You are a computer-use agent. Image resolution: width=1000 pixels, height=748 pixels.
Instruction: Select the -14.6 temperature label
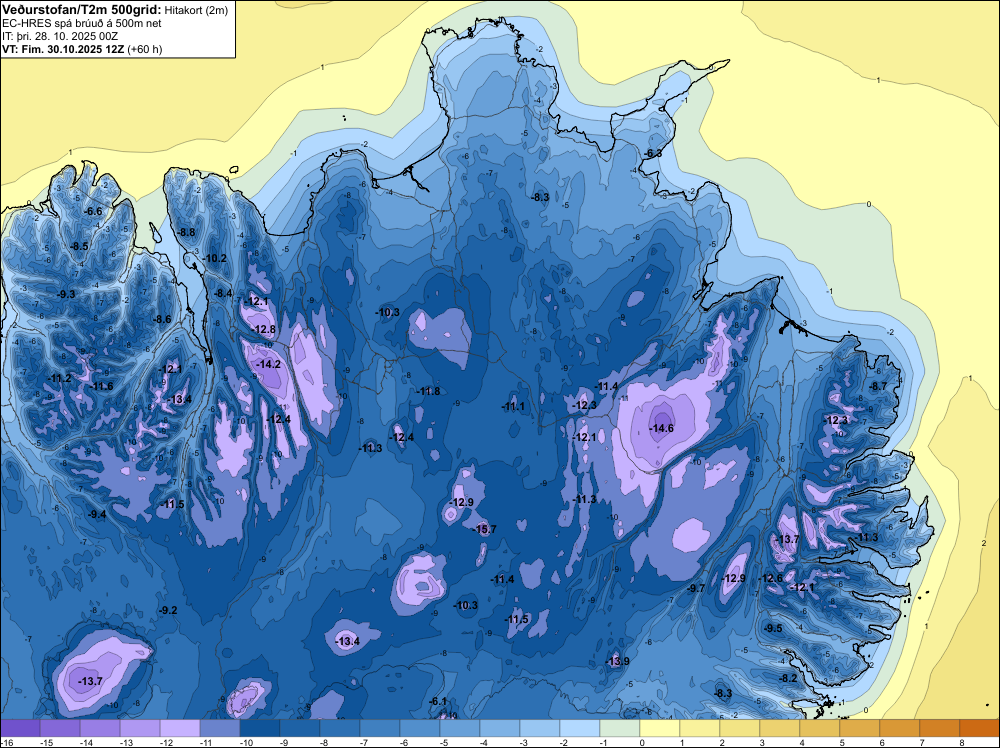661,428
